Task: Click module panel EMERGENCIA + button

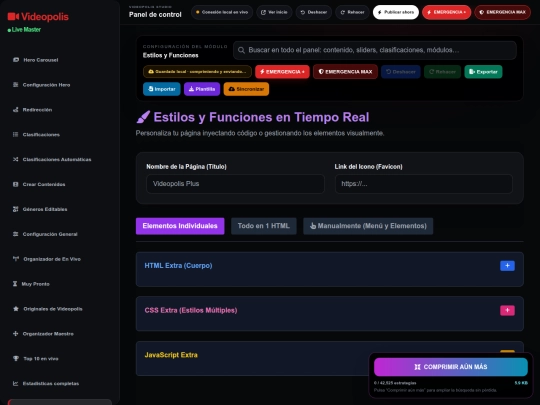Action: pos(282,72)
